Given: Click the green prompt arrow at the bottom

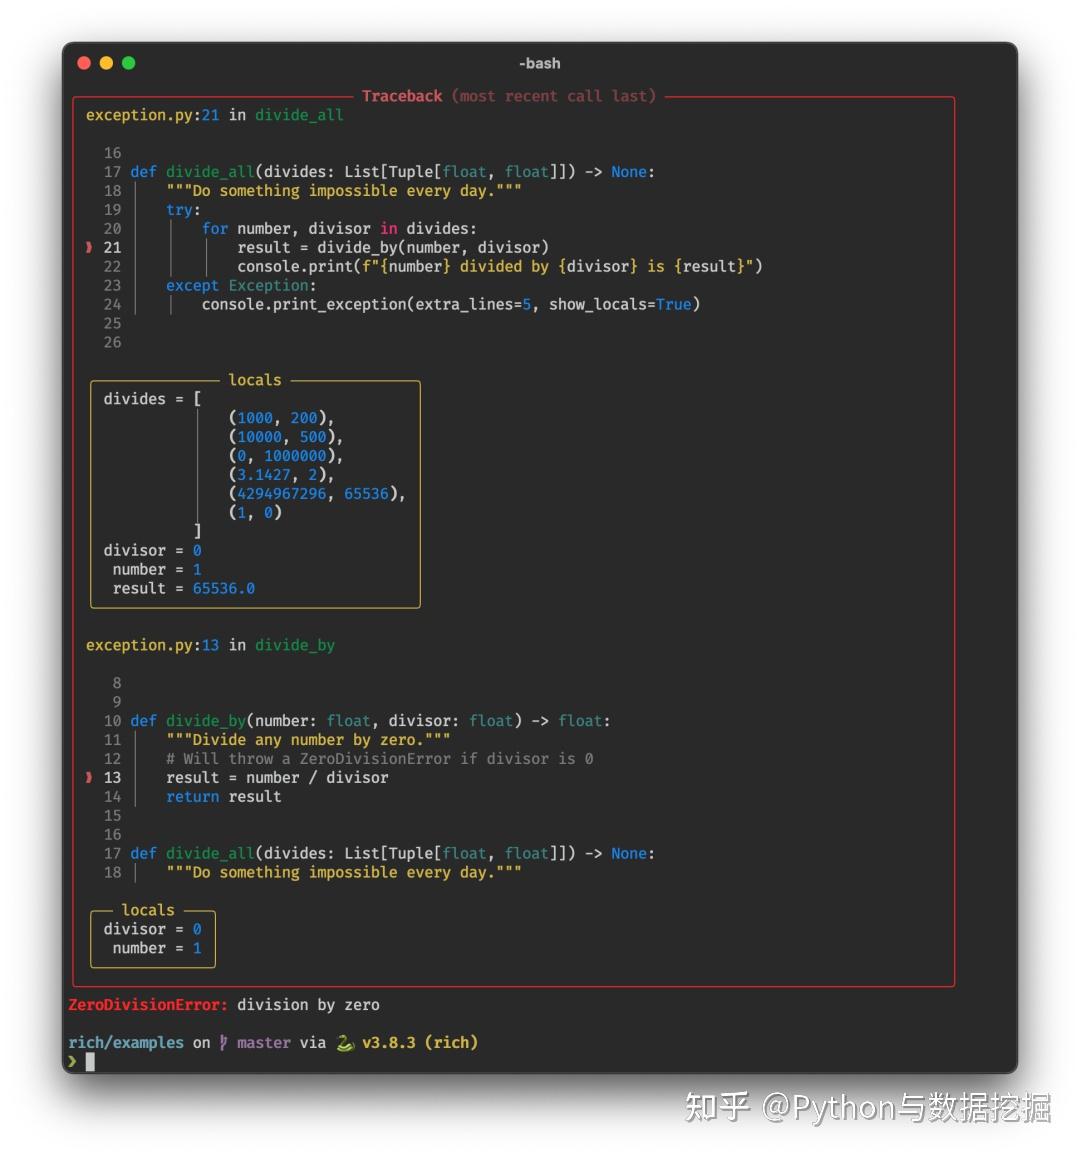Looking at the screenshot, I should click(74, 1062).
